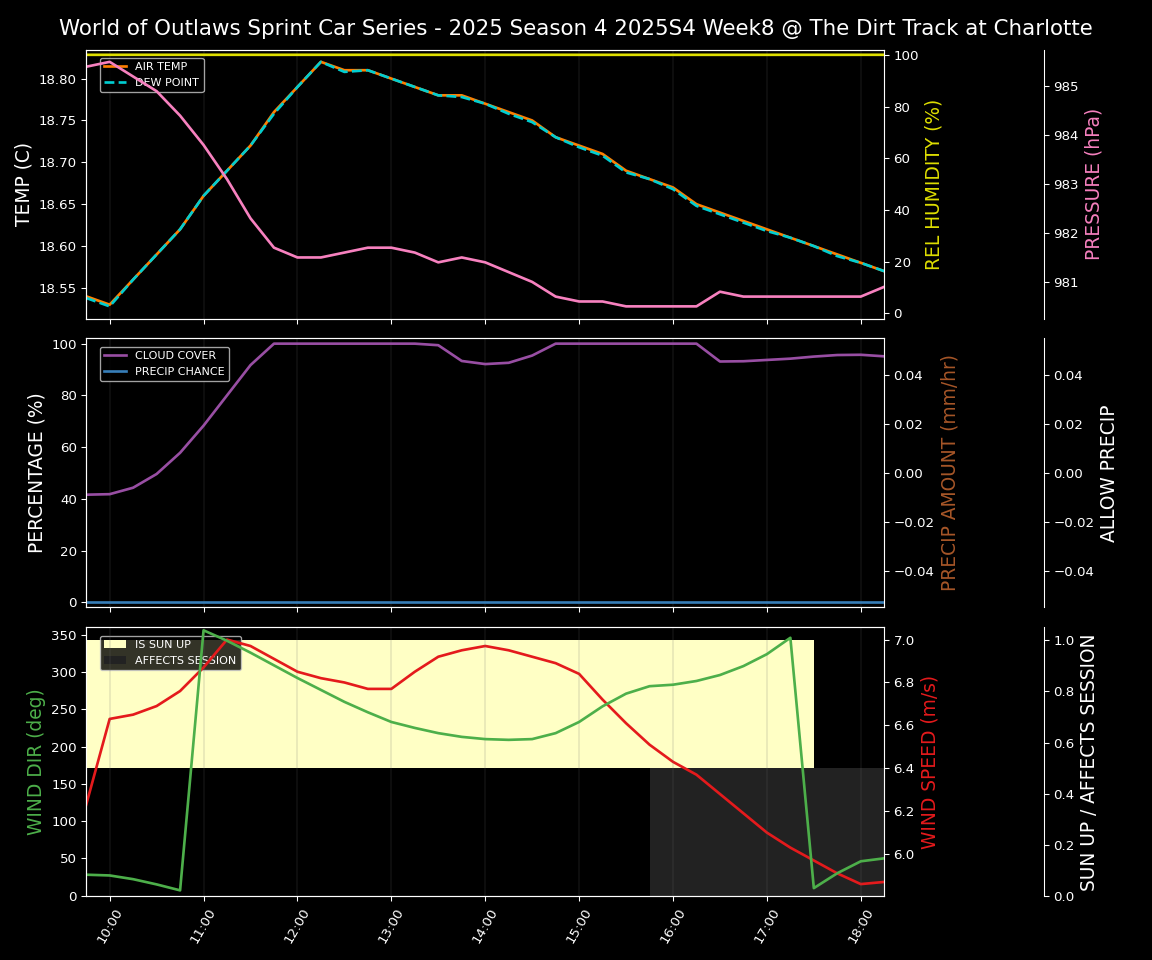This screenshot has width=1152, height=960.
Task: Click the PRESSURE (hPa) axis label
Action: click(1093, 184)
